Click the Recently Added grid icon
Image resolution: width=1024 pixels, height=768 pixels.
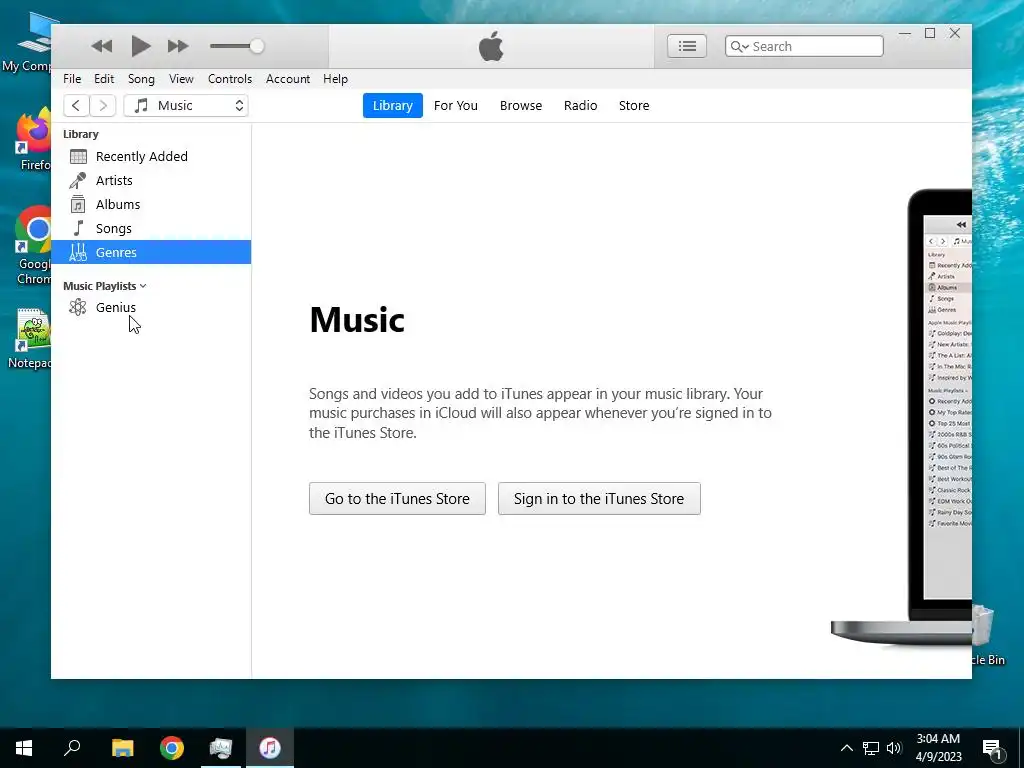(78, 157)
